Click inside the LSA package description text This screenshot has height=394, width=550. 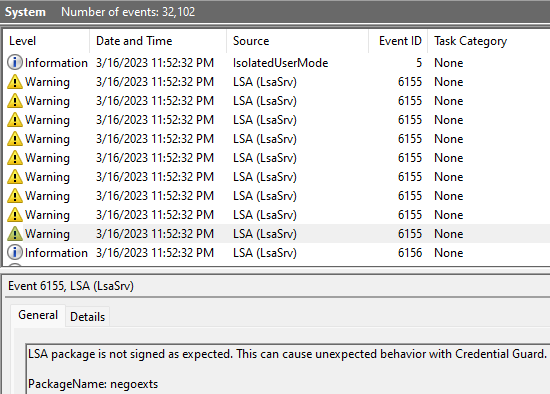[287, 354]
